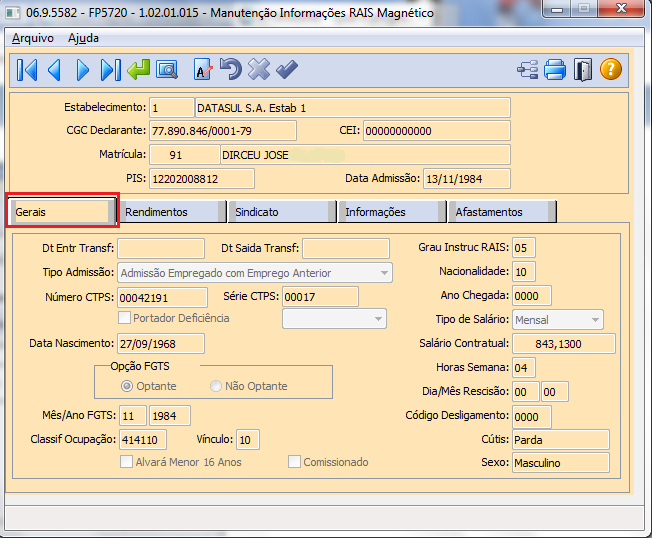Click the Dt Saida Transf field
652x538 pixels.
(x=346, y=249)
